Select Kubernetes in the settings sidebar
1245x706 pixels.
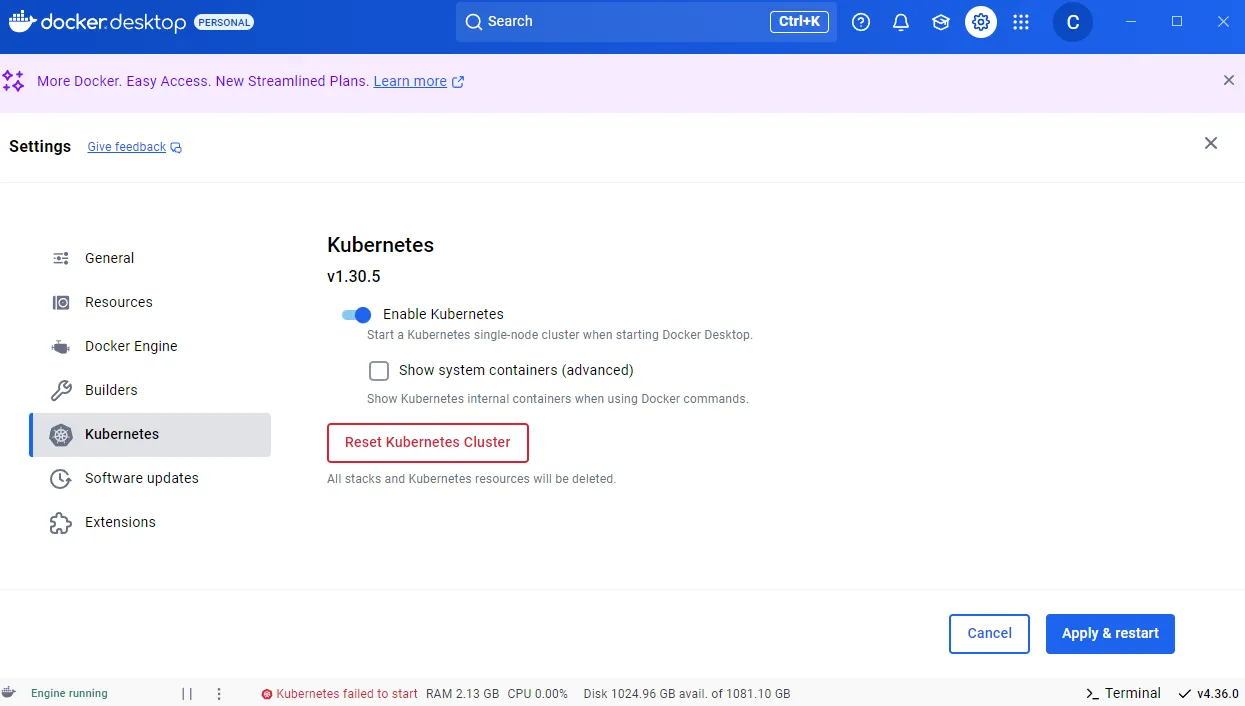(150, 434)
